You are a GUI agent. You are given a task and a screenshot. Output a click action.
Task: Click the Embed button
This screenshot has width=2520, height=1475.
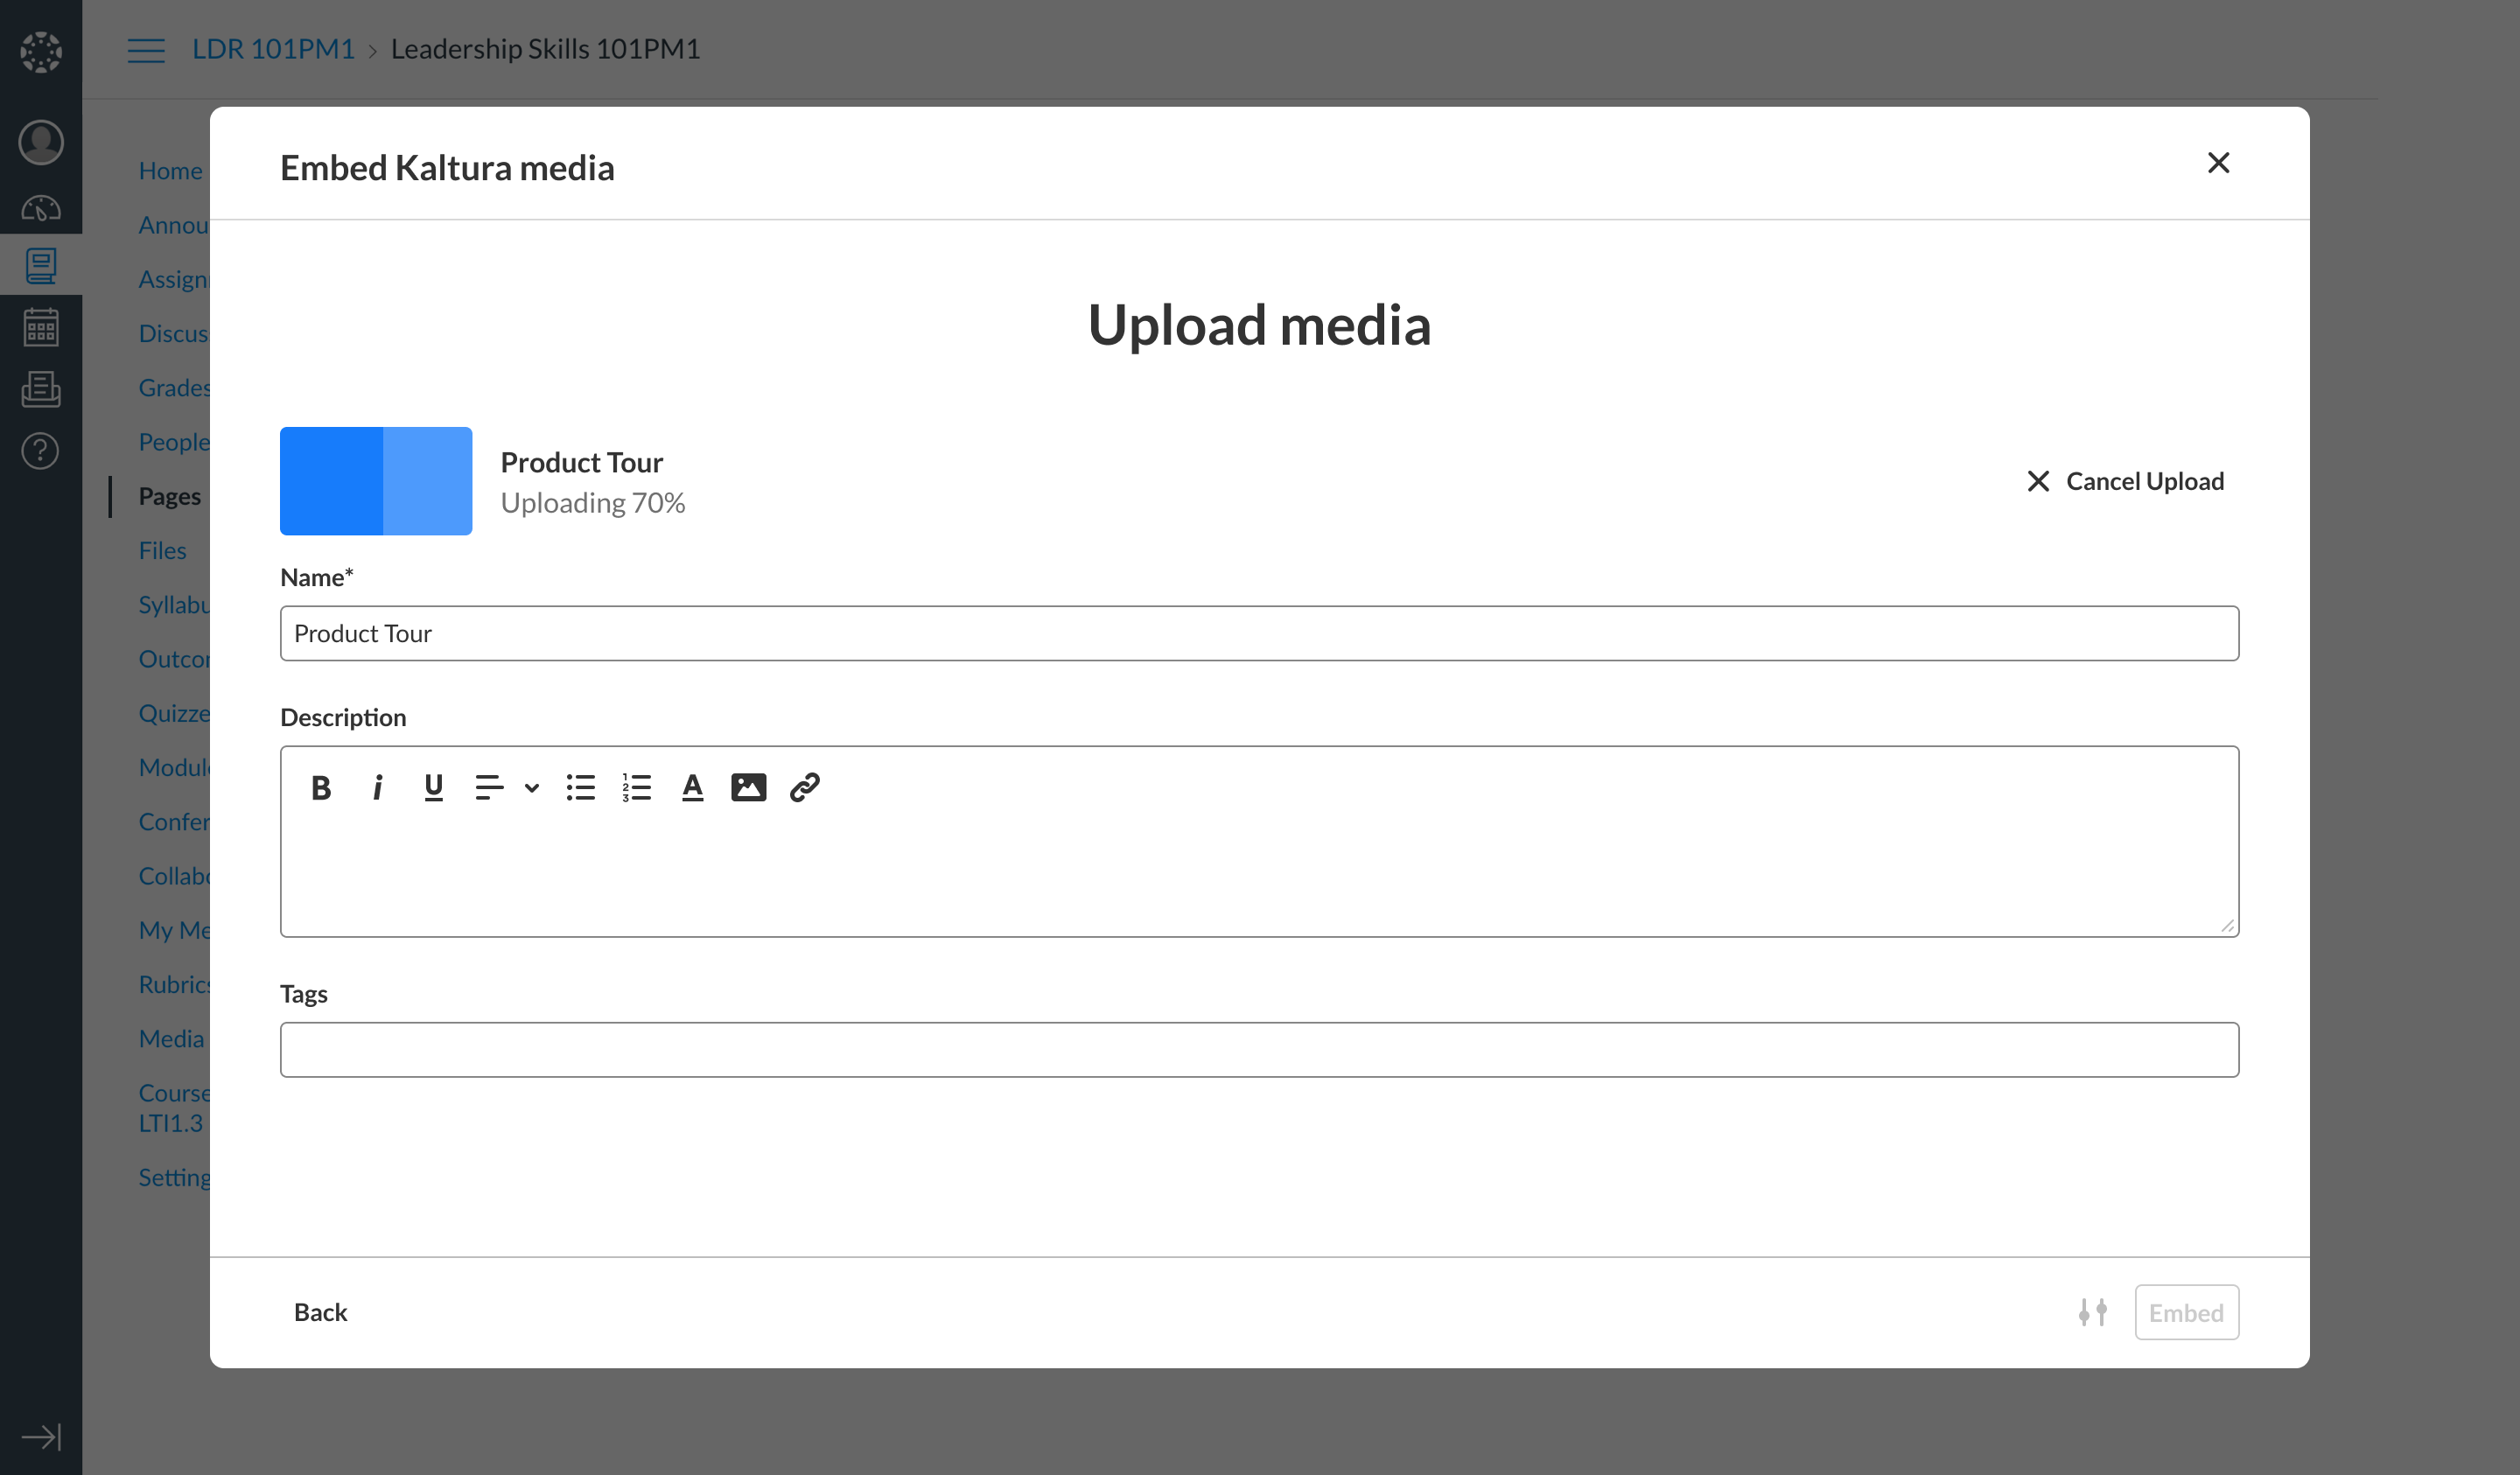tap(2186, 1312)
